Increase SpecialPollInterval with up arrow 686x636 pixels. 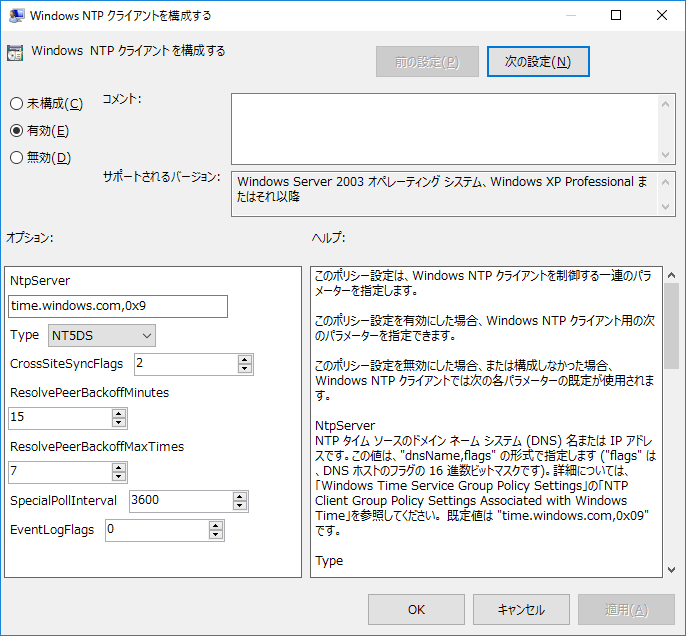240,496
